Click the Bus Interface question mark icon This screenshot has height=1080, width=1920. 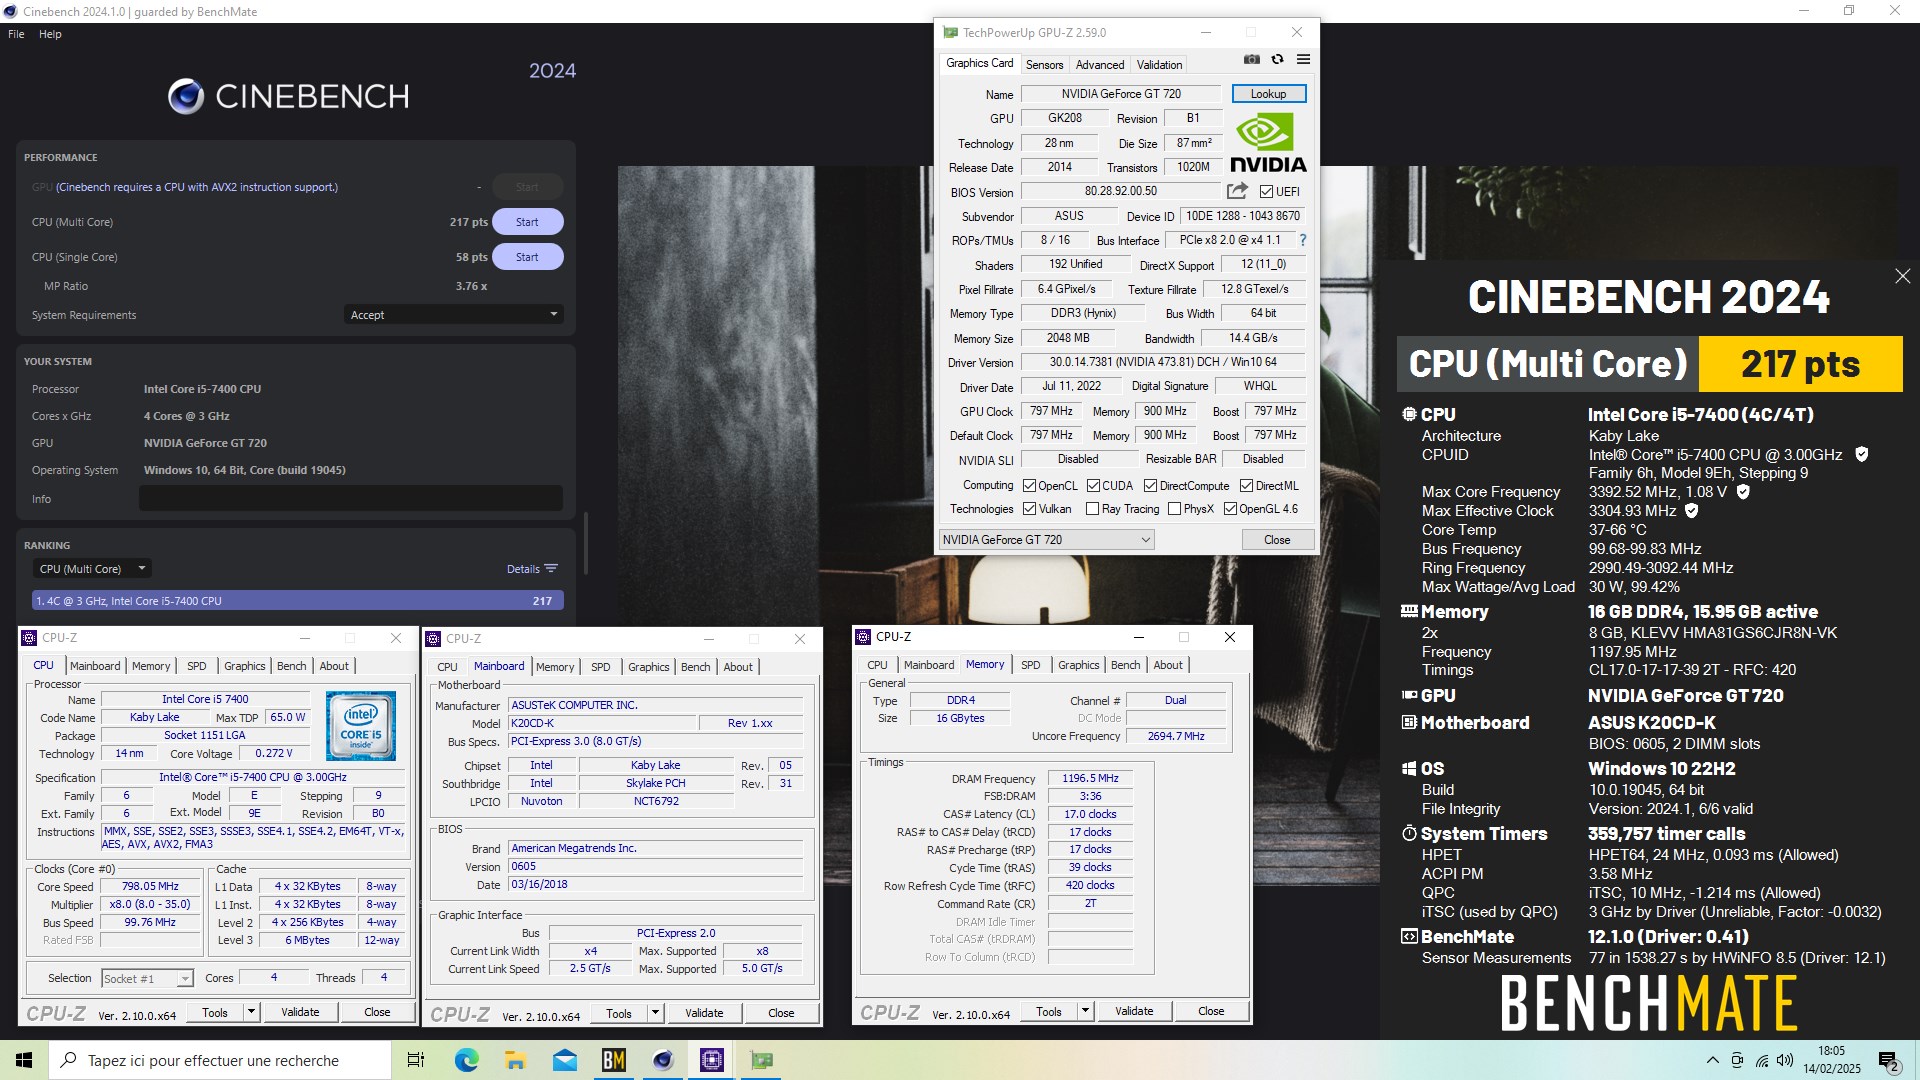tap(1302, 240)
